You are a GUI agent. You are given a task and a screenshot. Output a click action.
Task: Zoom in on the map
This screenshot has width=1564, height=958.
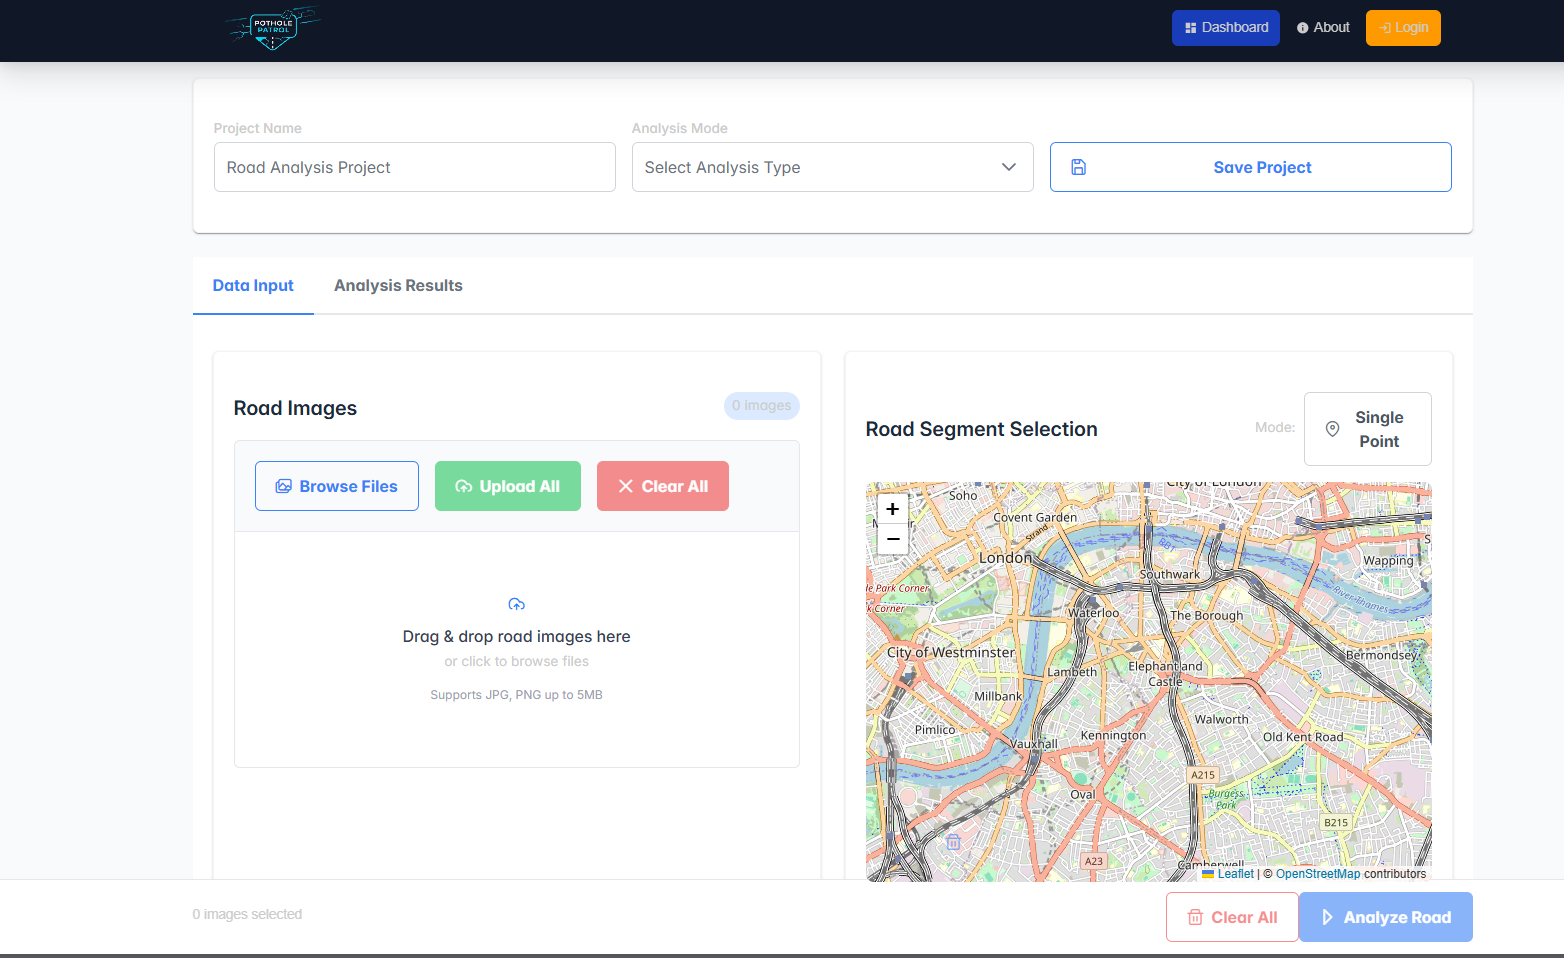[893, 509]
